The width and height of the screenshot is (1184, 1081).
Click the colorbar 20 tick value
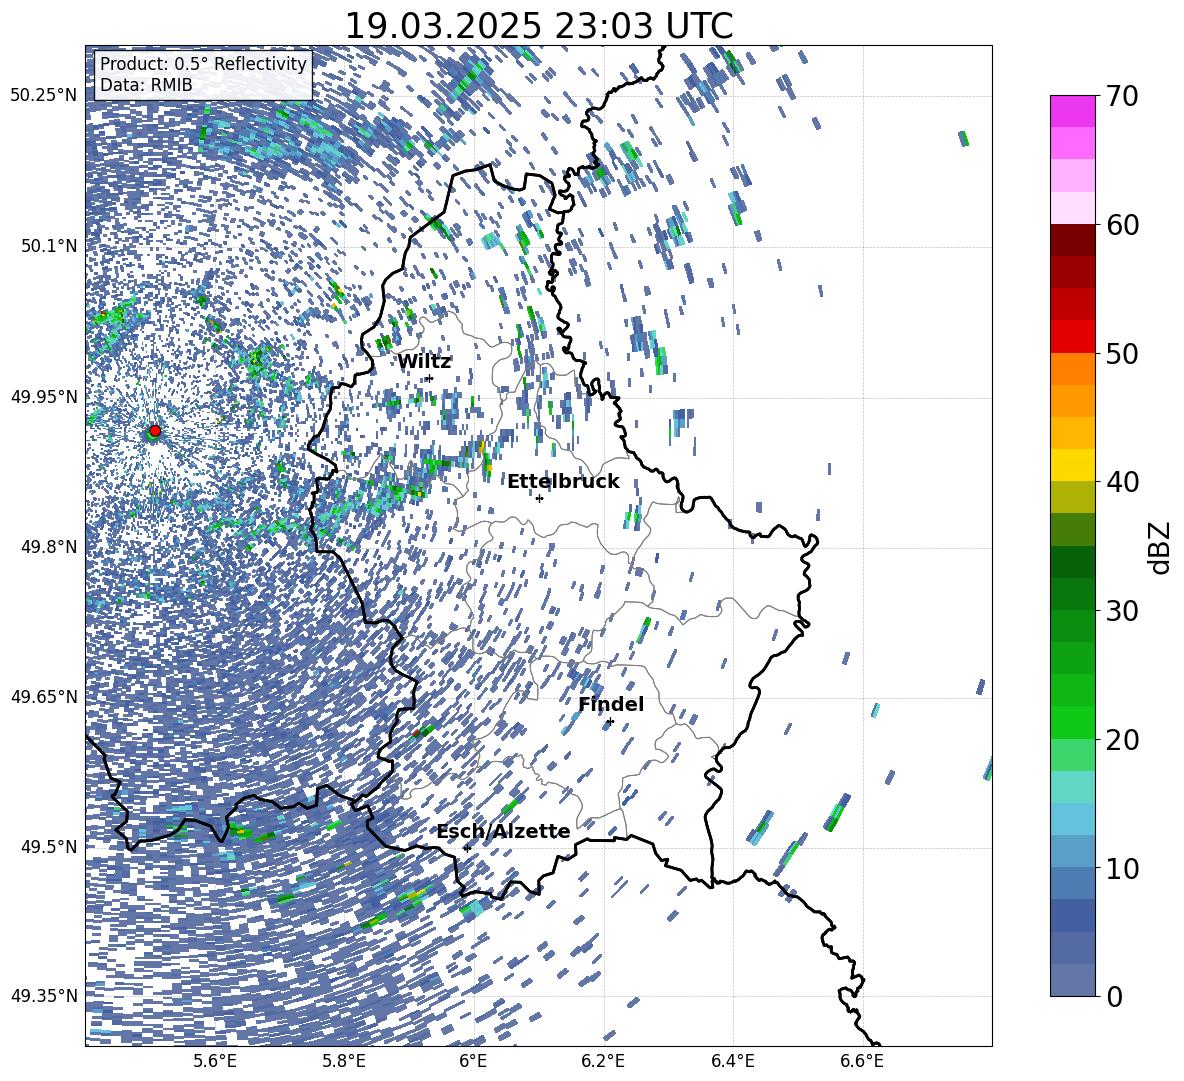1123,739
